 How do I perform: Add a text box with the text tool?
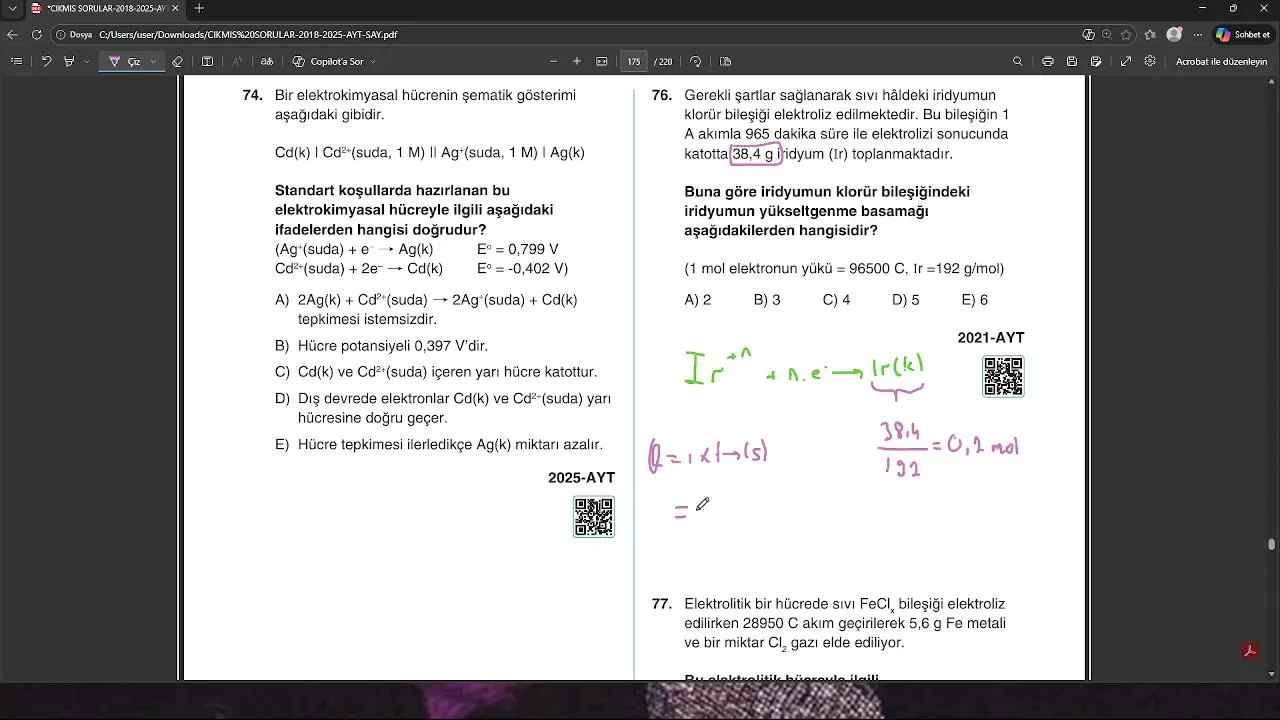click(207, 61)
